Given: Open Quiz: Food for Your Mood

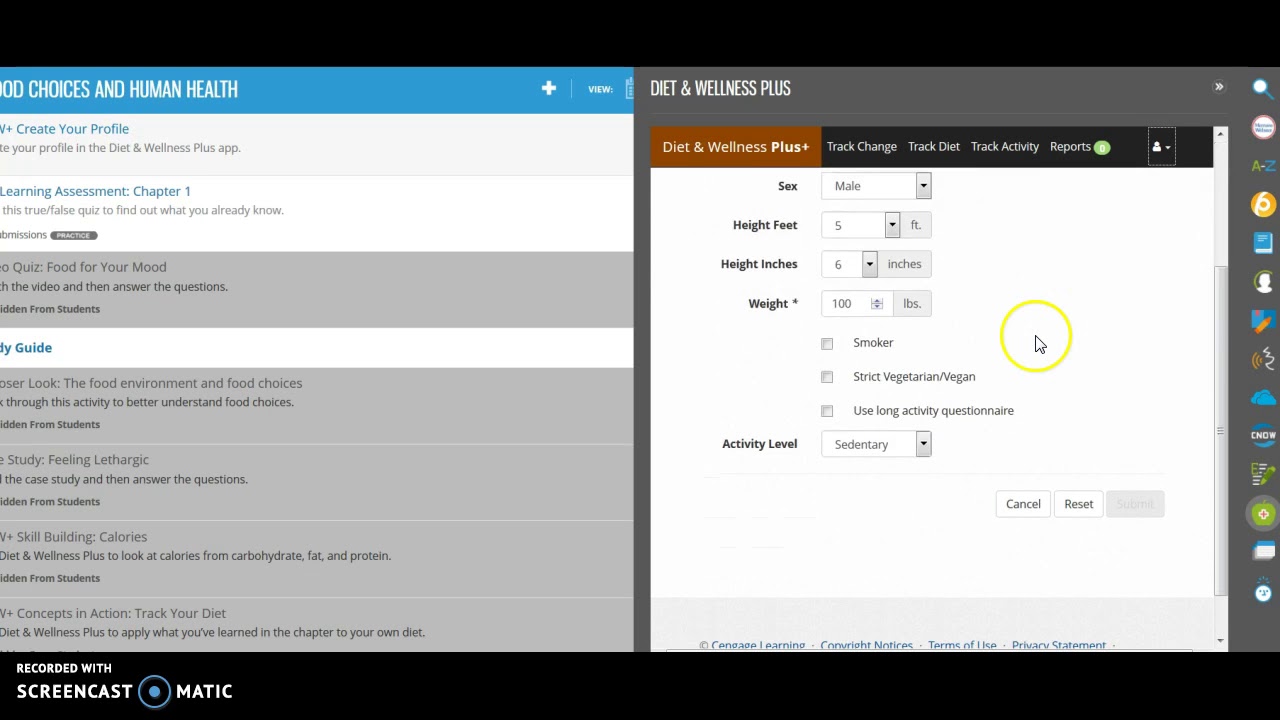Looking at the screenshot, I should click(83, 267).
